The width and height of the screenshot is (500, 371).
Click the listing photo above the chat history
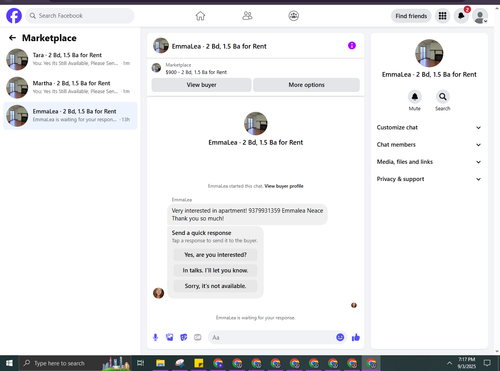tap(256, 124)
